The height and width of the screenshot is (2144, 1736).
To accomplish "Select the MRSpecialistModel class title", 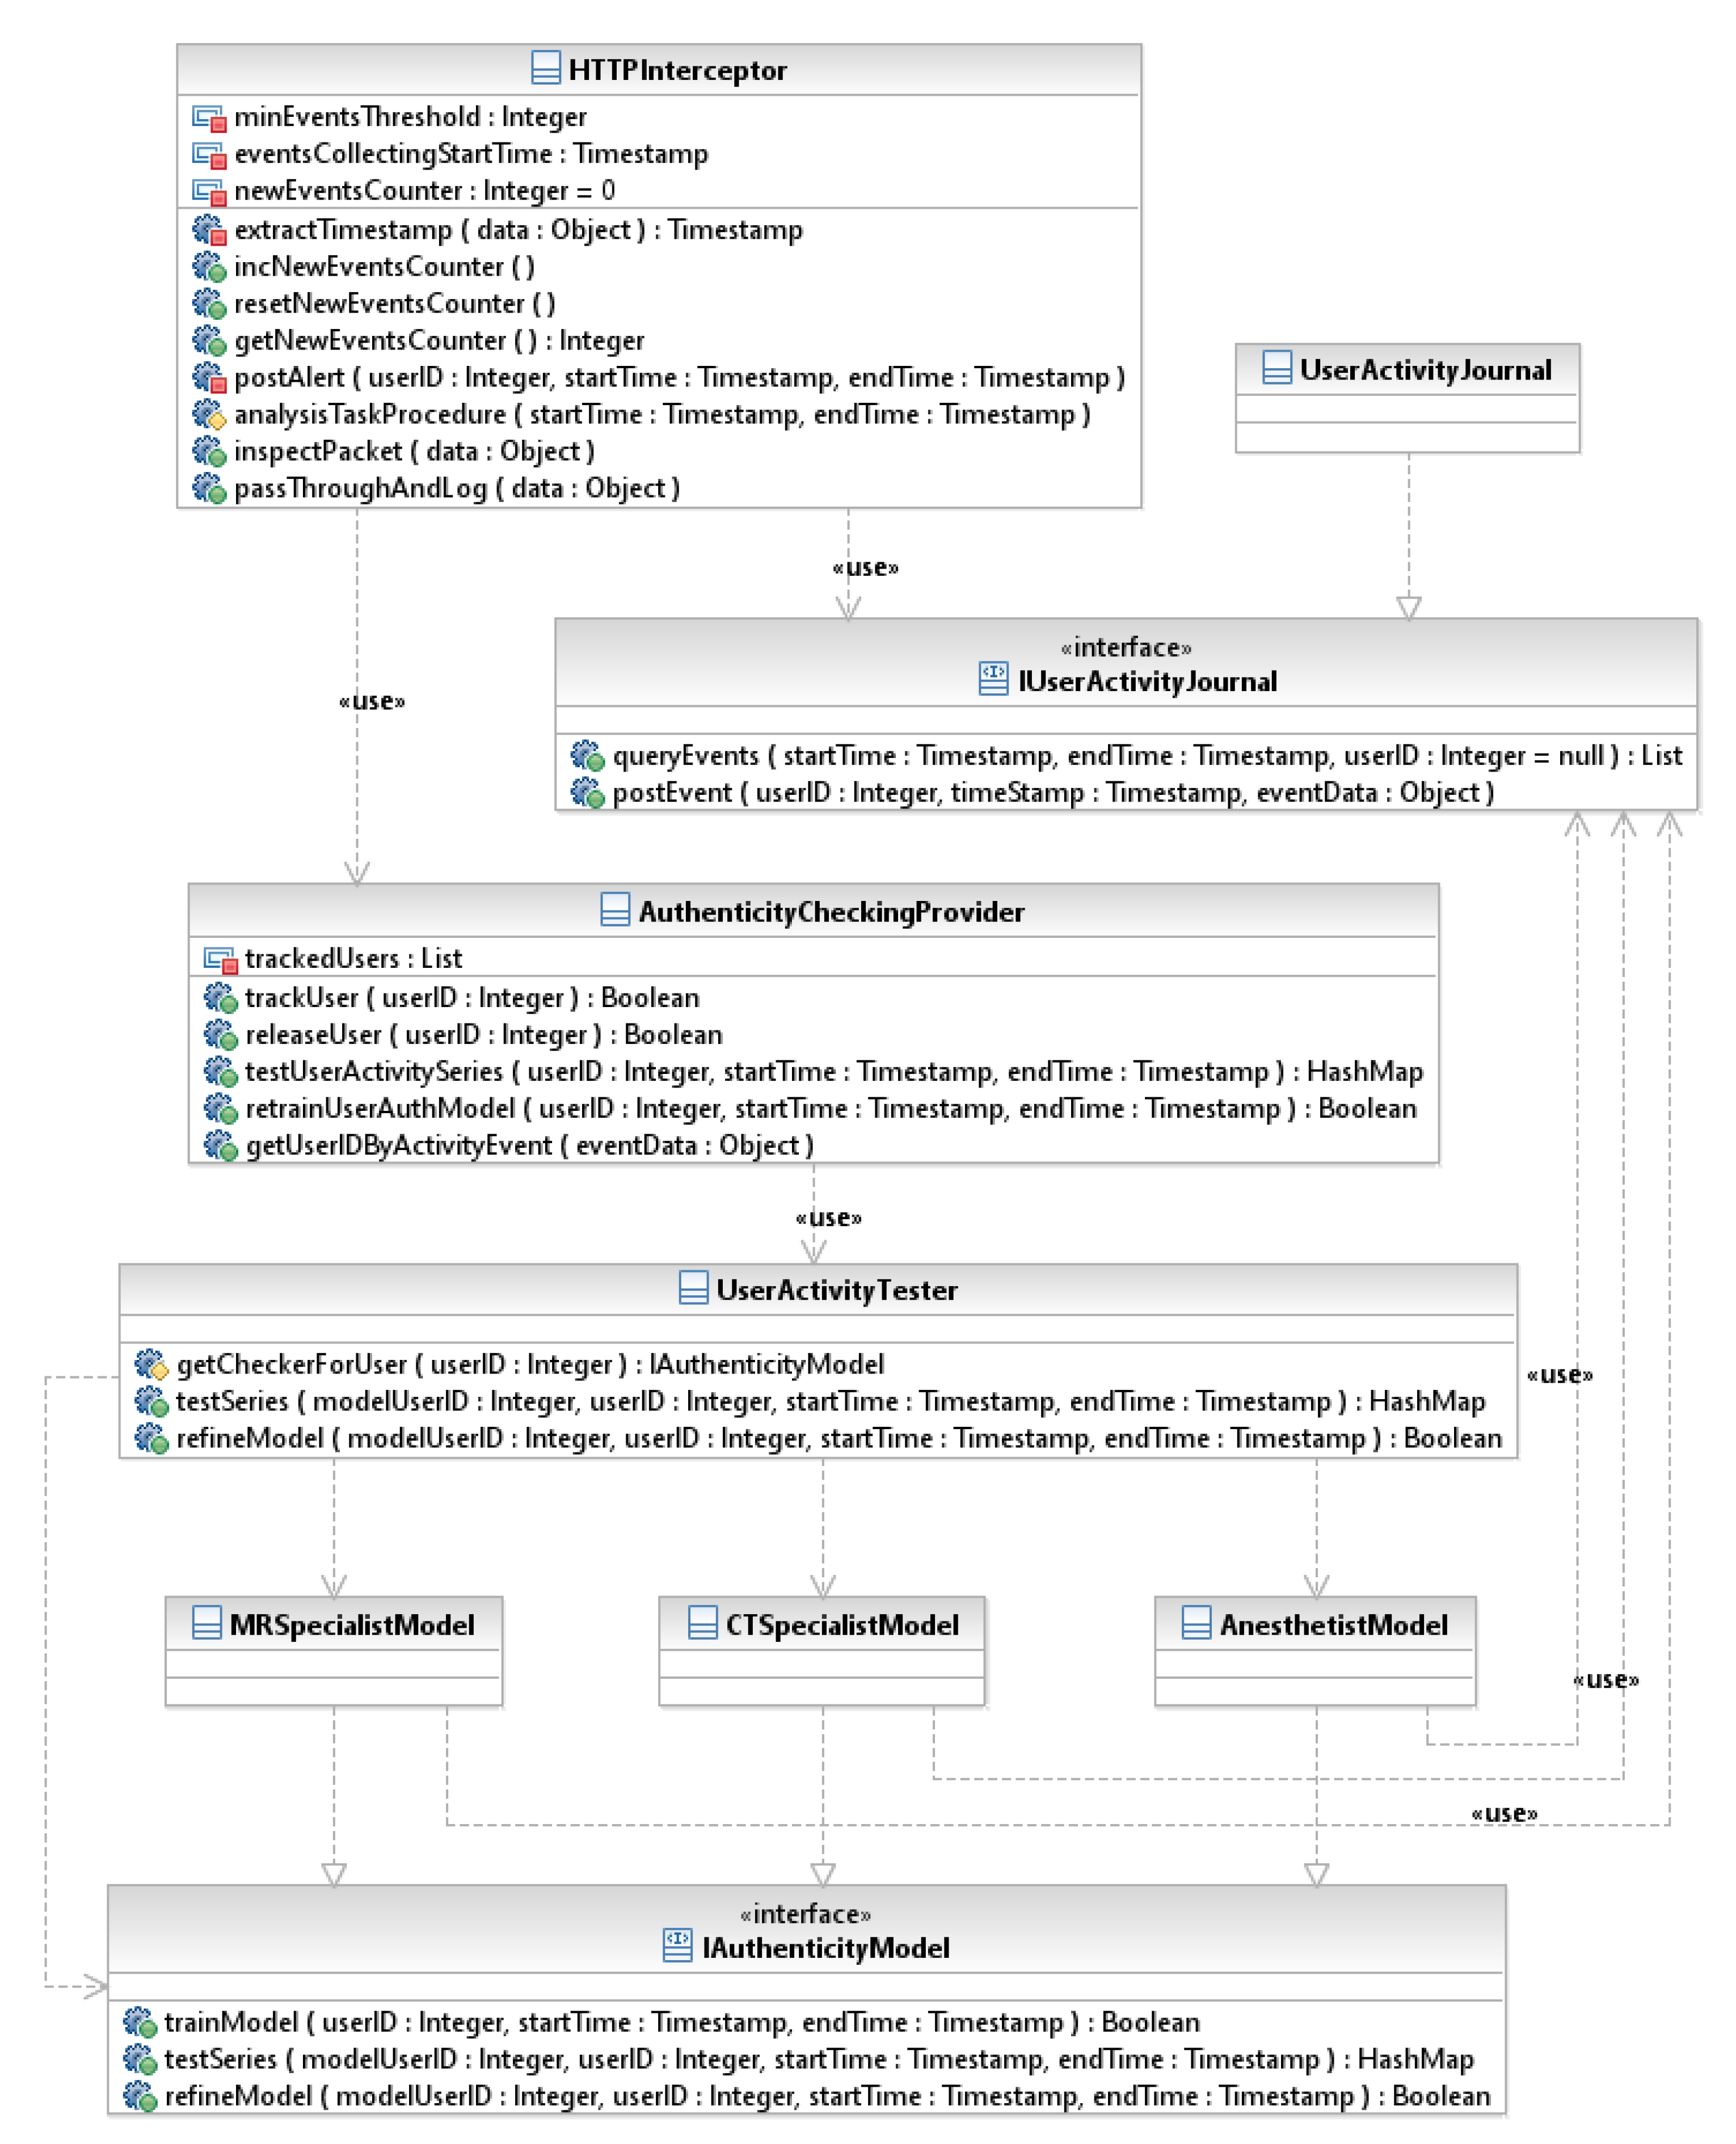I will 352,1624.
